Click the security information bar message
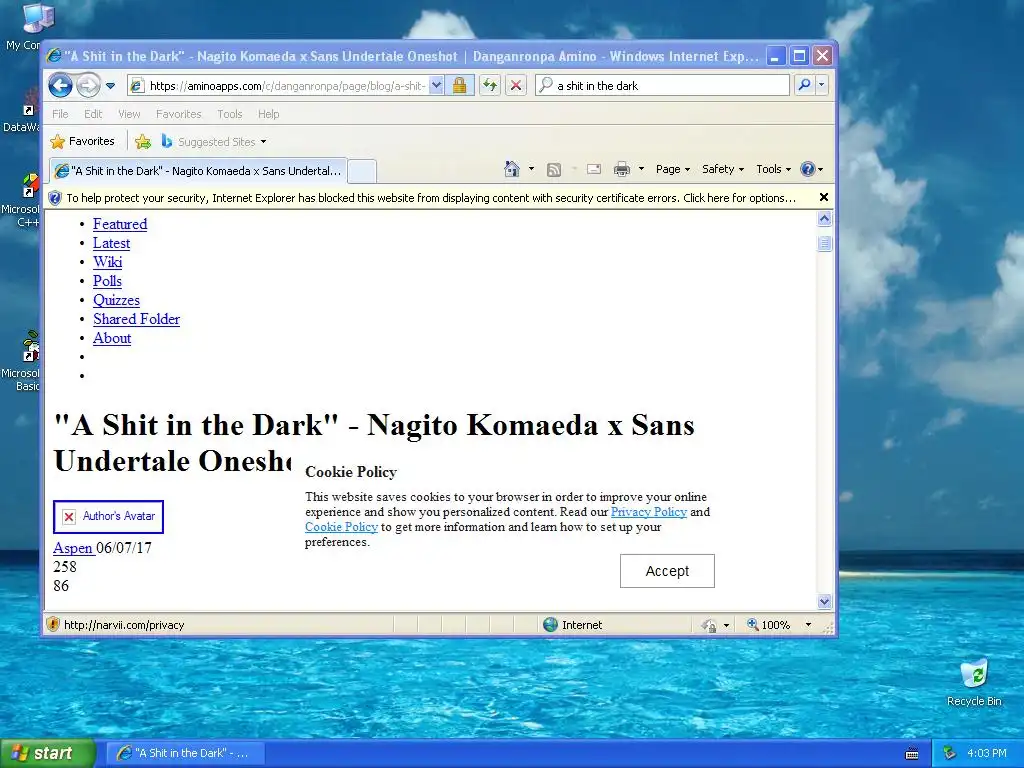This screenshot has height=768, width=1024. [x=430, y=198]
